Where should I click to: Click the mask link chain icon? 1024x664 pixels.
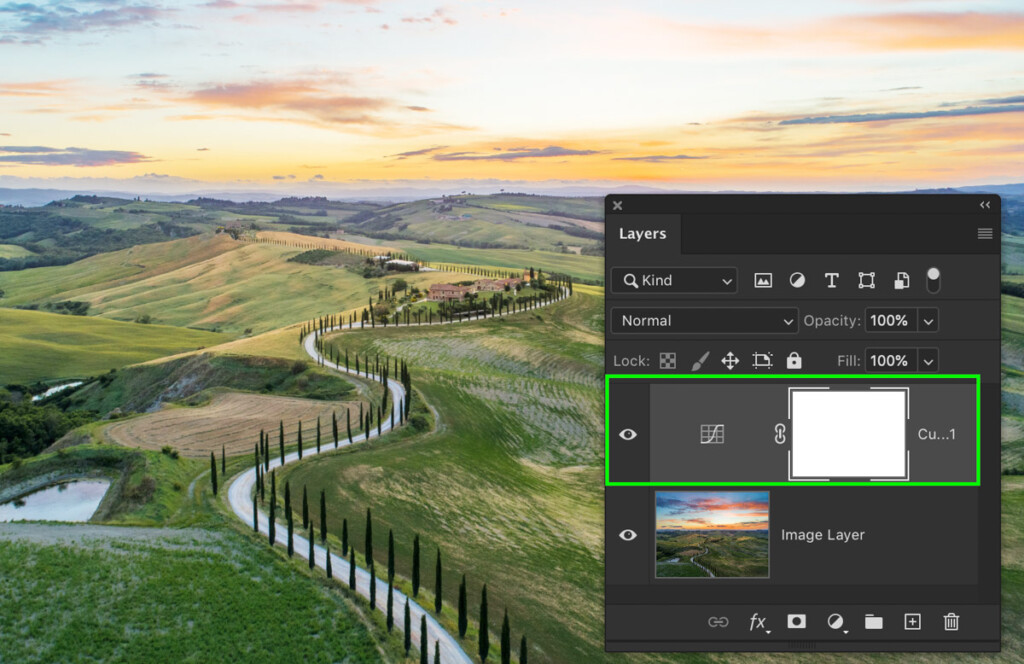pyautogui.click(x=780, y=434)
